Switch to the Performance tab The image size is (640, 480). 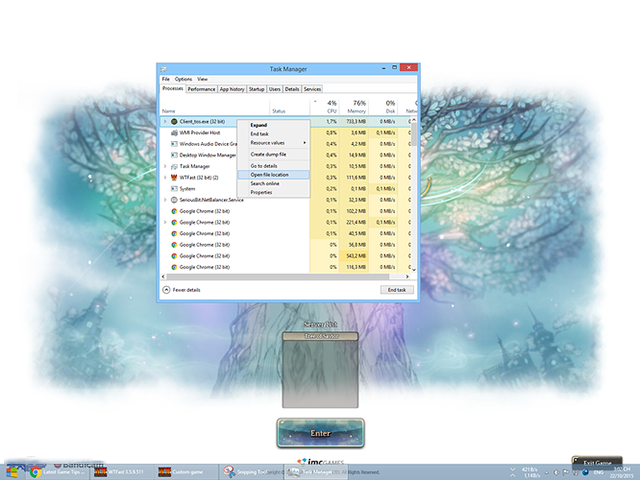pos(201,89)
